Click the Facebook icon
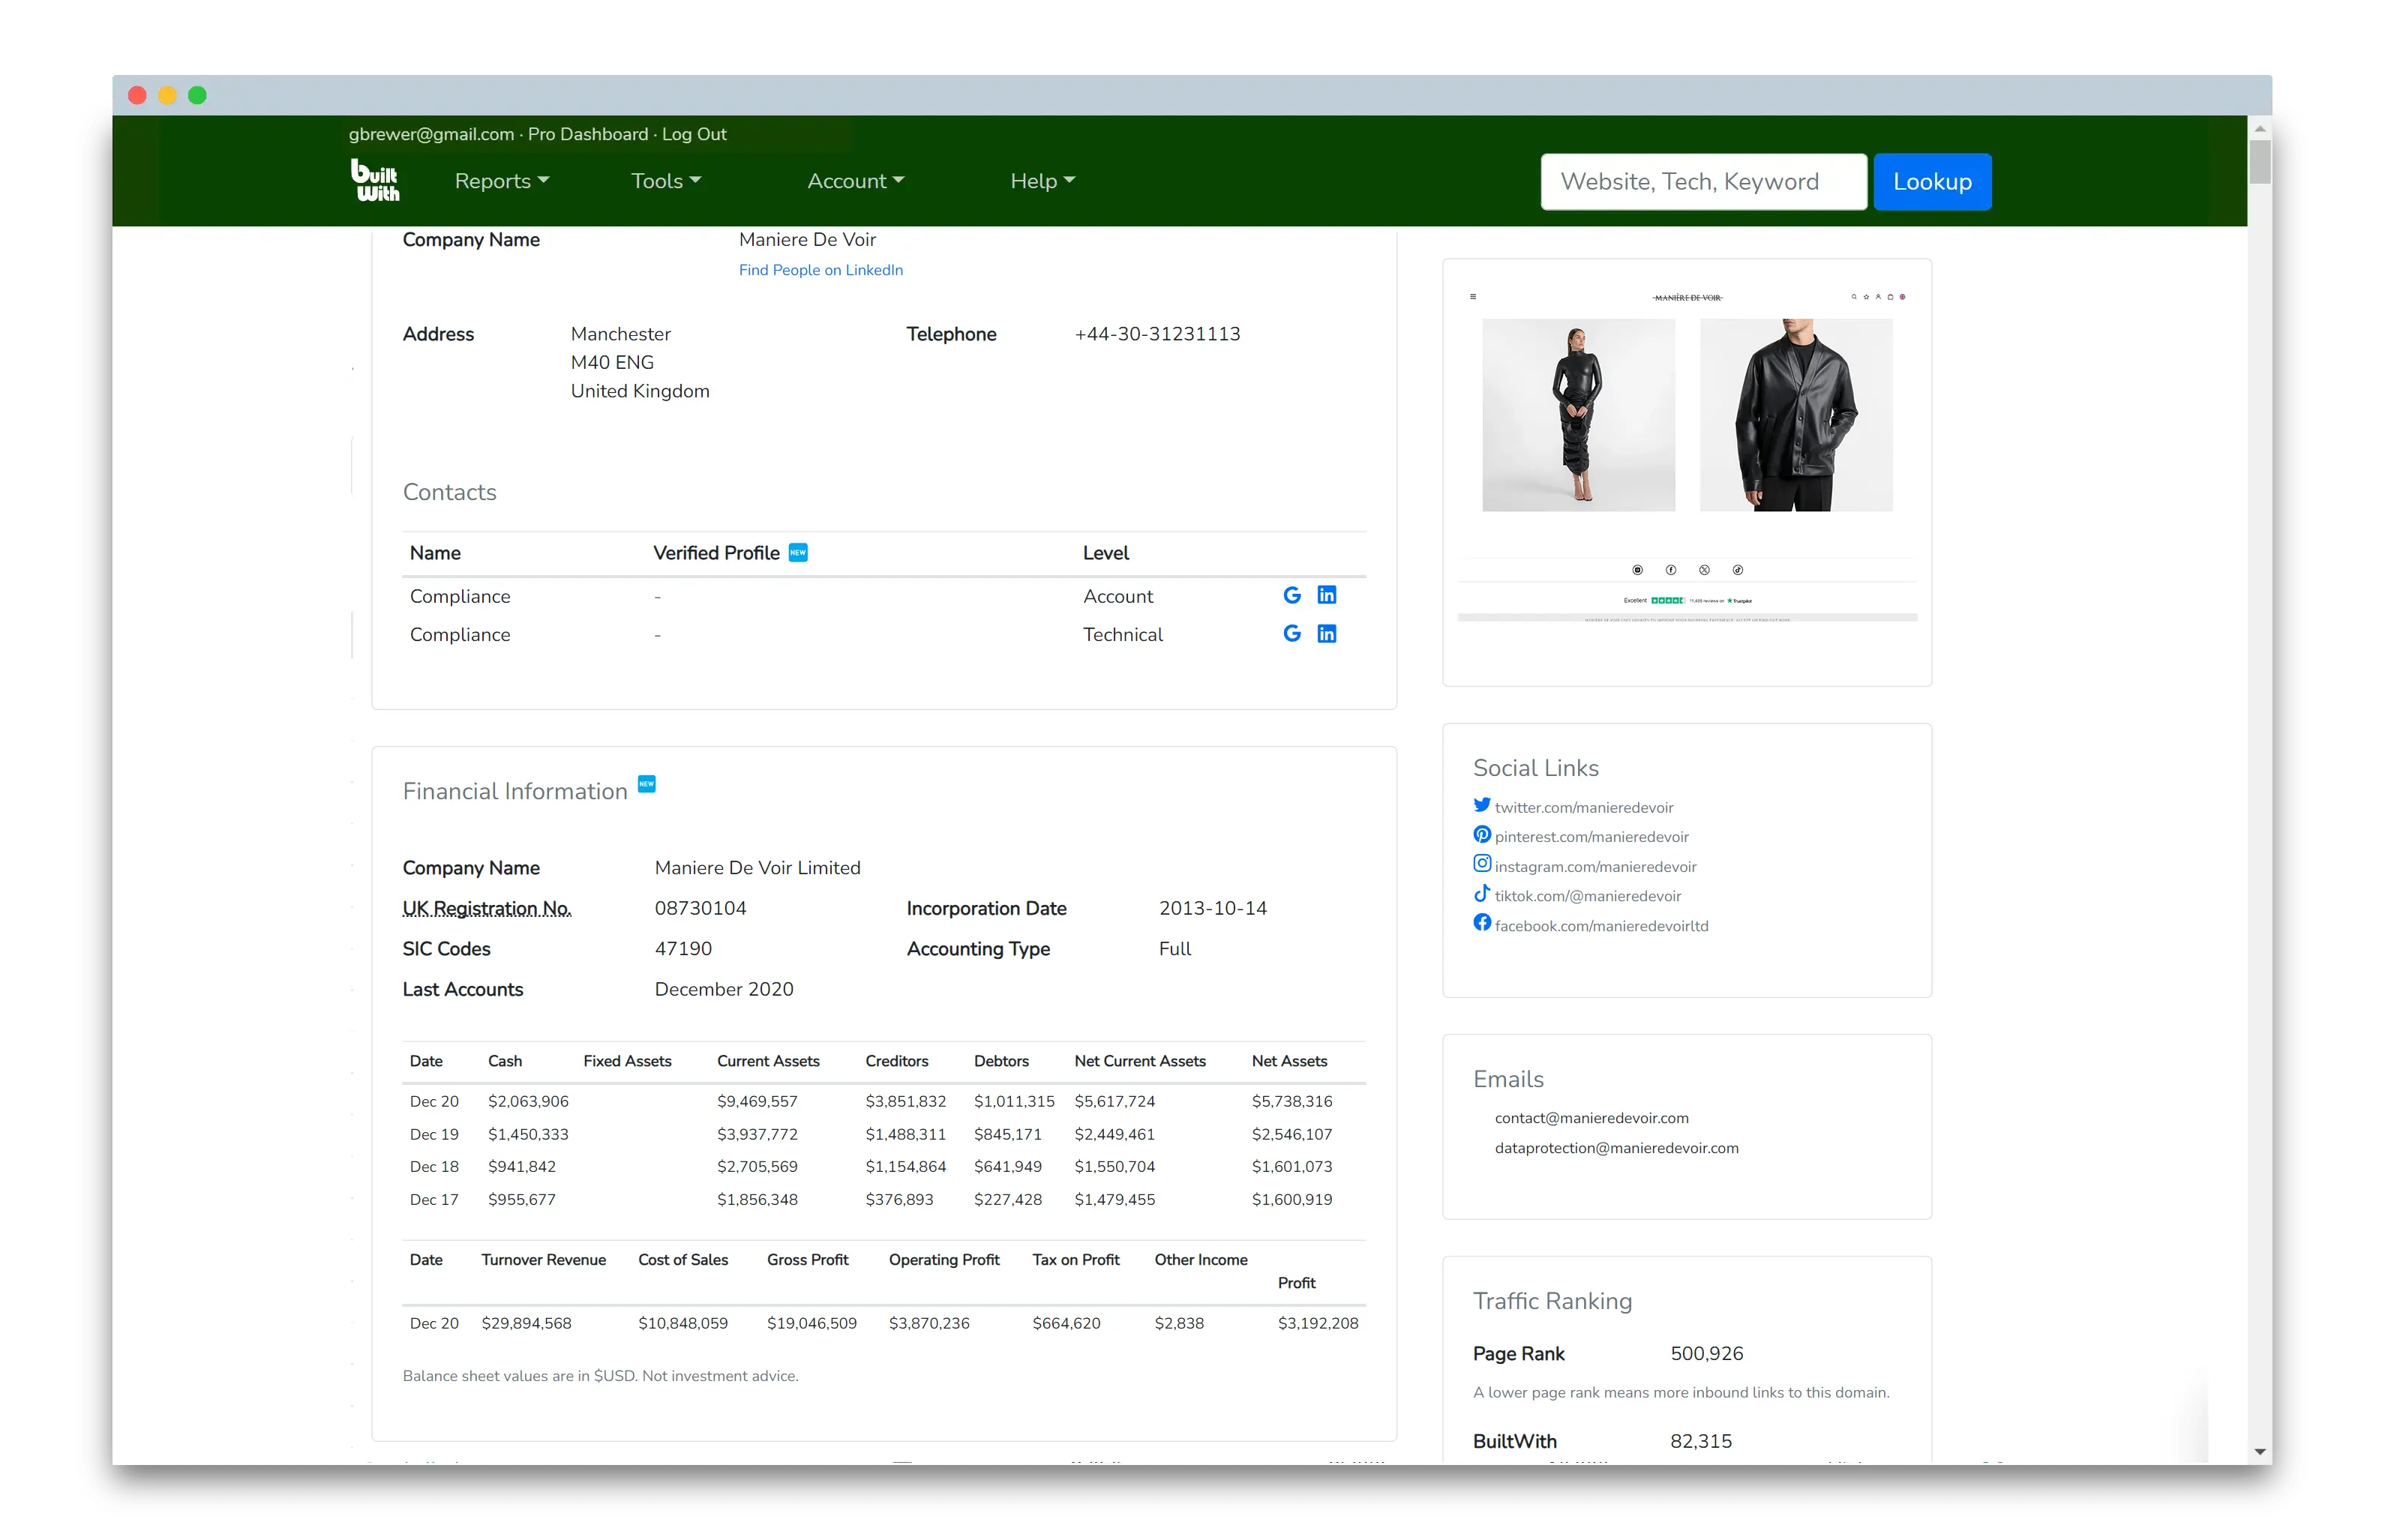Viewport: 2385px width, 1540px height. (1481, 923)
